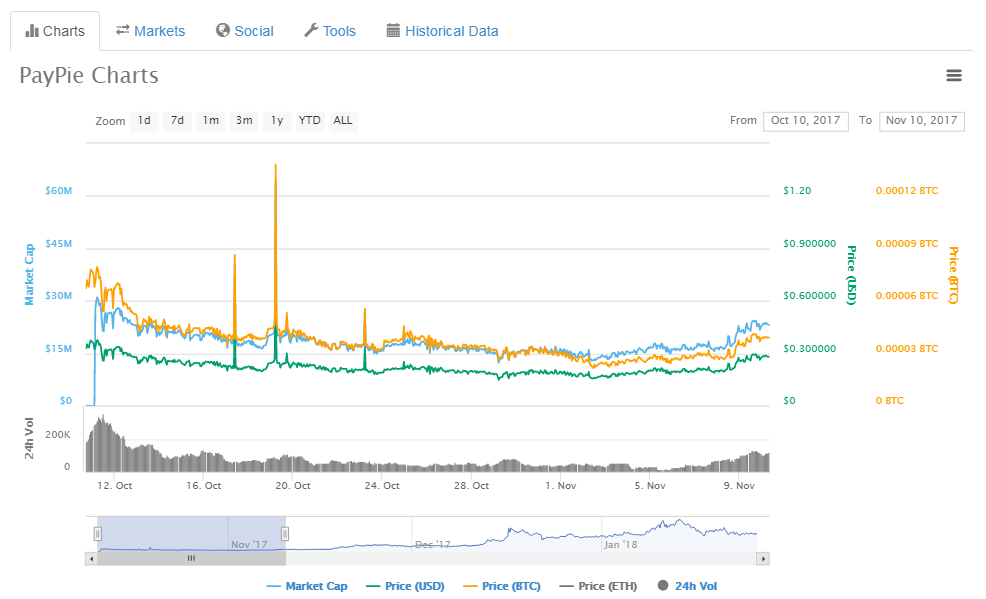986x599 pixels.
Task: Toggle the 24h Vol legend entry
Action: click(x=687, y=586)
